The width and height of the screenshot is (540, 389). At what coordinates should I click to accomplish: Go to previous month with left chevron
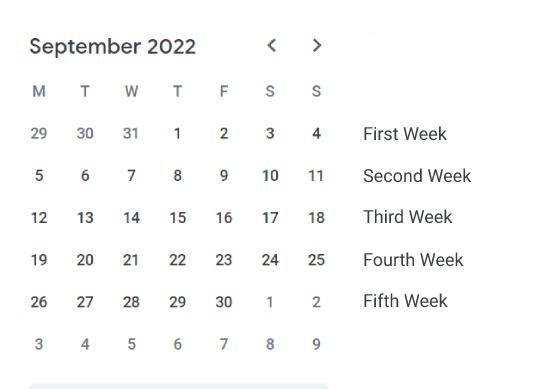click(272, 45)
